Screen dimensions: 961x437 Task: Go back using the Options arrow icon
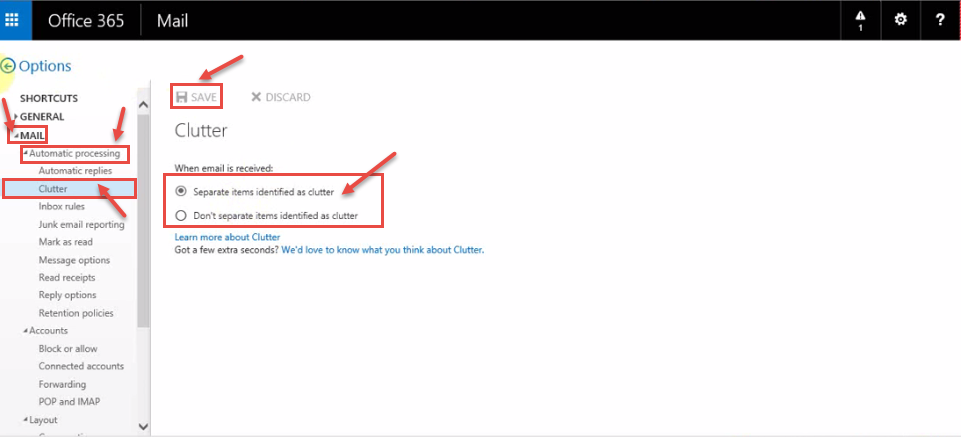[8, 66]
